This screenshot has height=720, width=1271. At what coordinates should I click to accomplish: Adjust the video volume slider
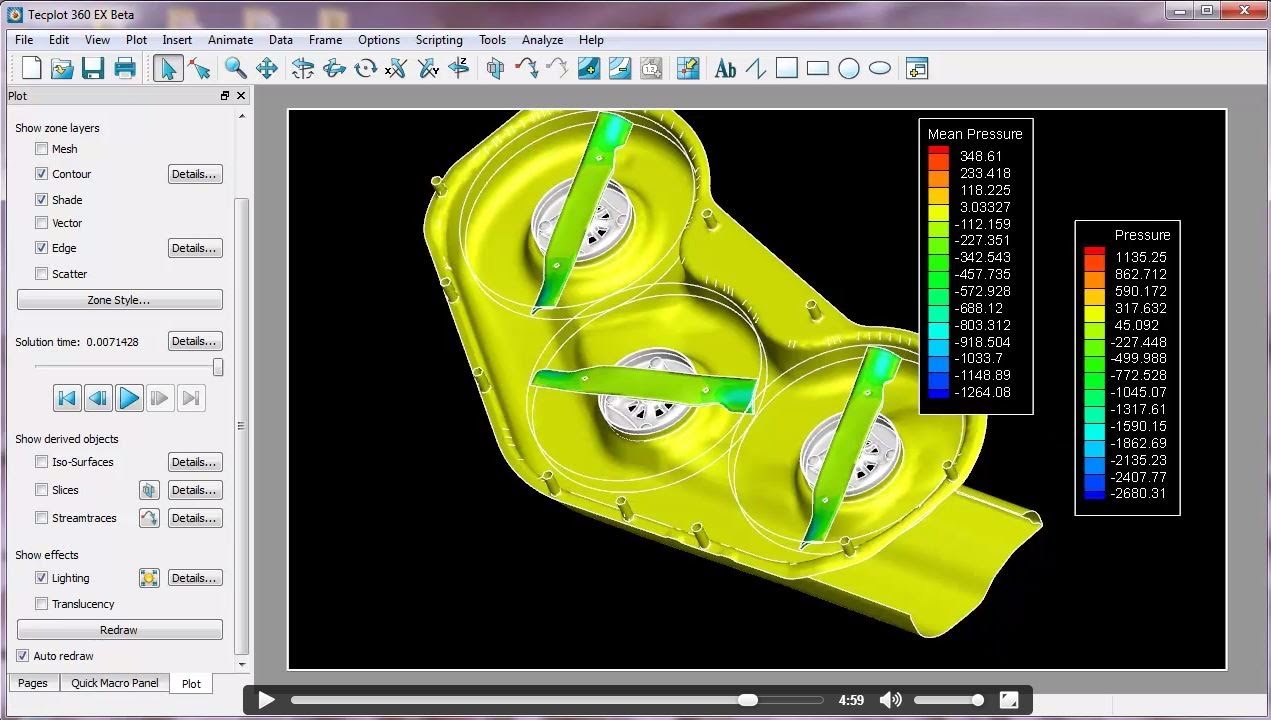coord(949,700)
